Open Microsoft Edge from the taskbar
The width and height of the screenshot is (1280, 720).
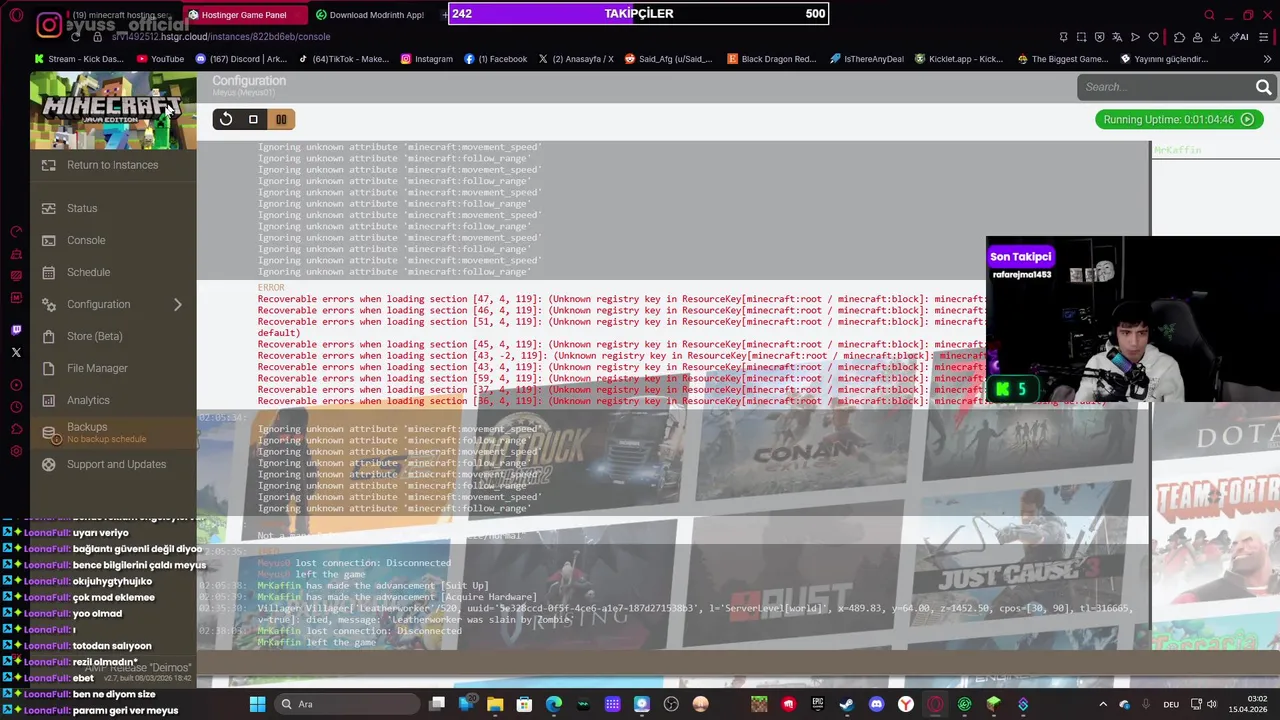pos(553,704)
